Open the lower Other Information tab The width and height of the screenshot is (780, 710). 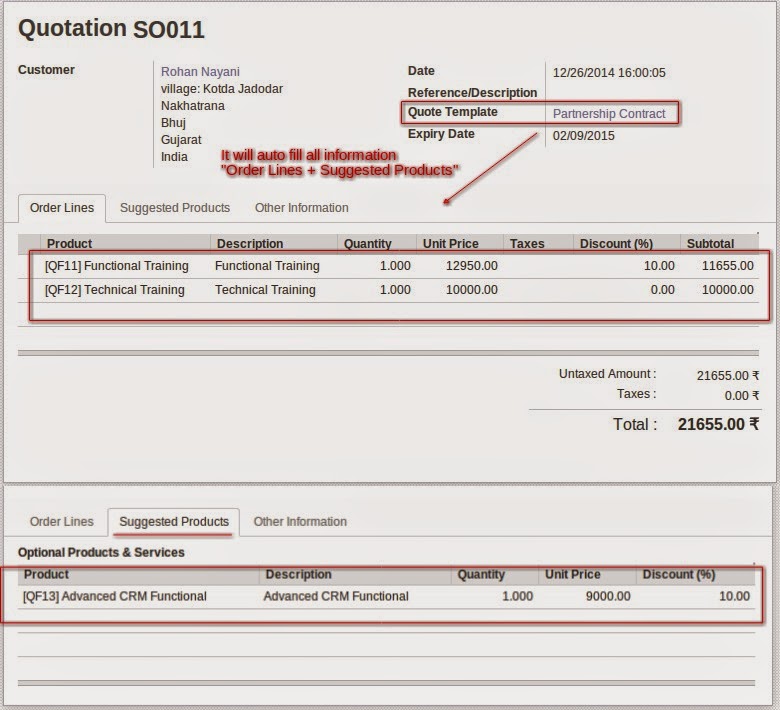(300, 521)
